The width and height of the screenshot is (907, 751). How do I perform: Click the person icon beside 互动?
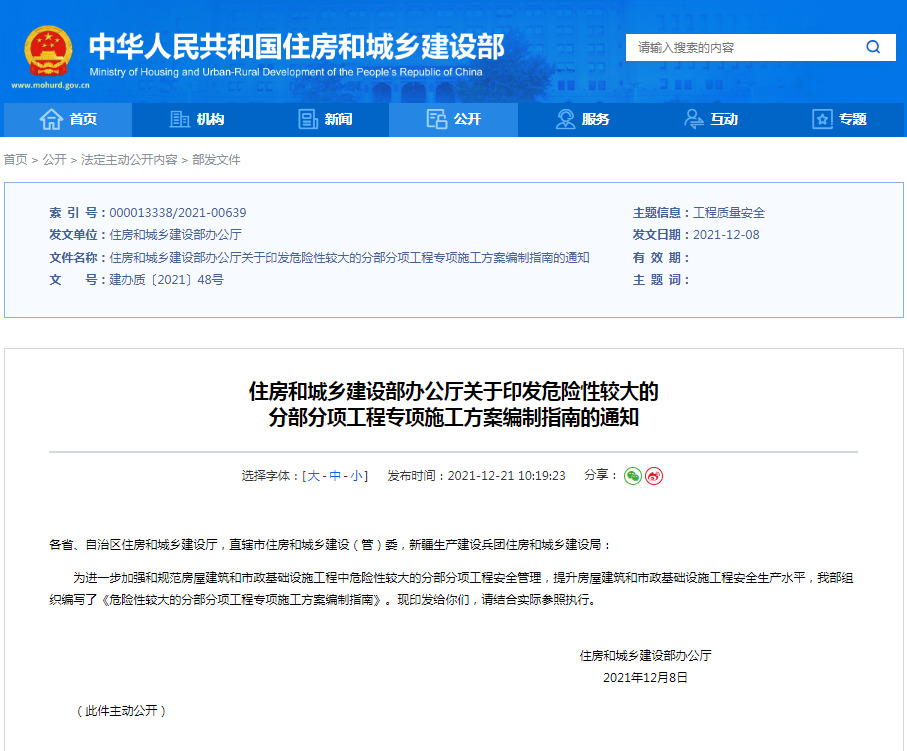tap(694, 119)
